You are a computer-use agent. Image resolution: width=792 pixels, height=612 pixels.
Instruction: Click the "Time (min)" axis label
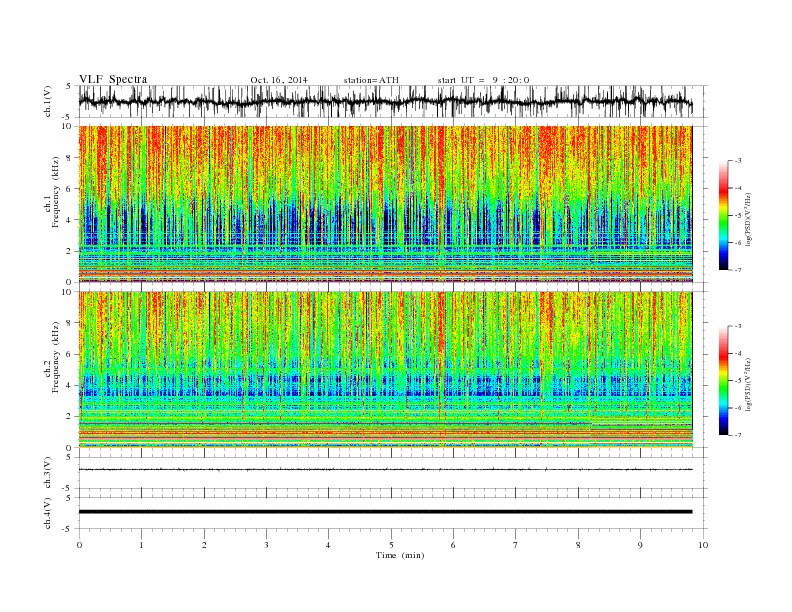pyautogui.click(x=400, y=555)
